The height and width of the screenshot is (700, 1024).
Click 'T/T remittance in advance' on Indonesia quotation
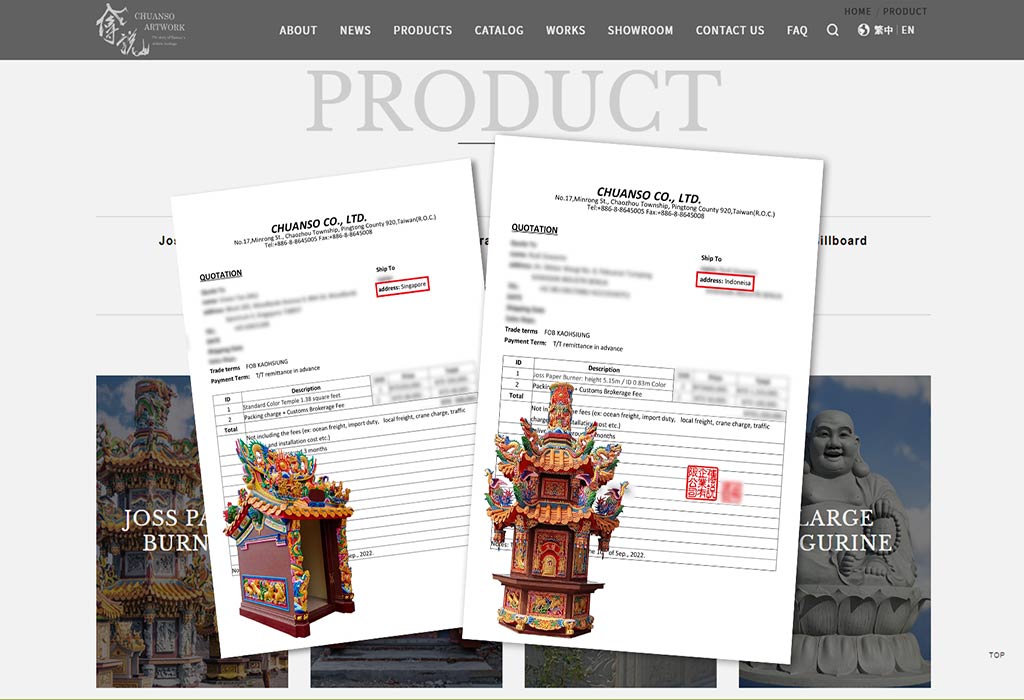(x=588, y=346)
